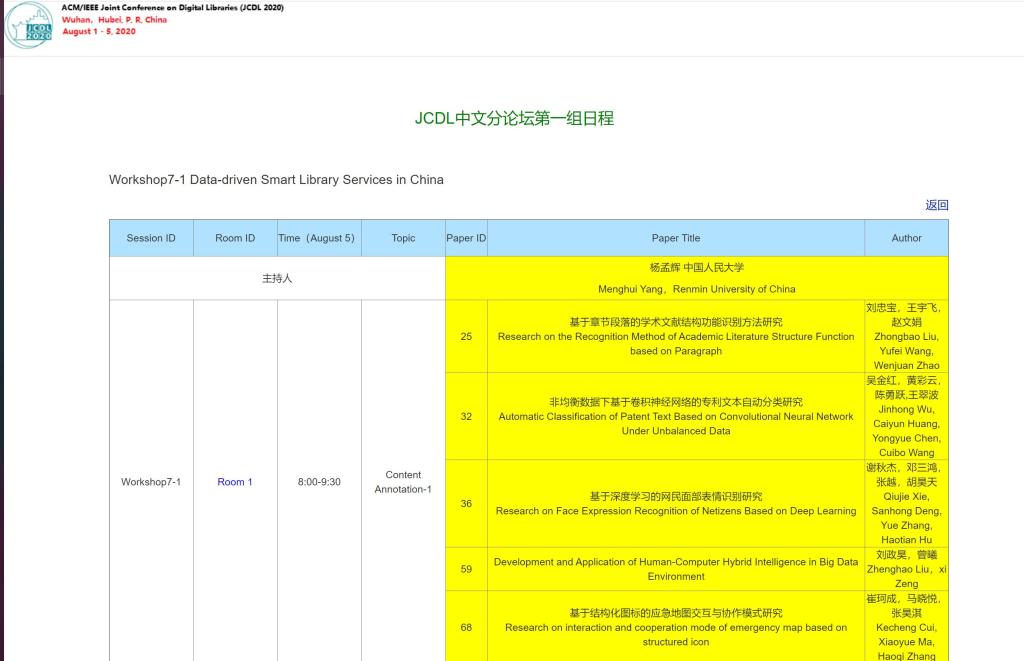Click paper ID 68 cell

click(466, 627)
